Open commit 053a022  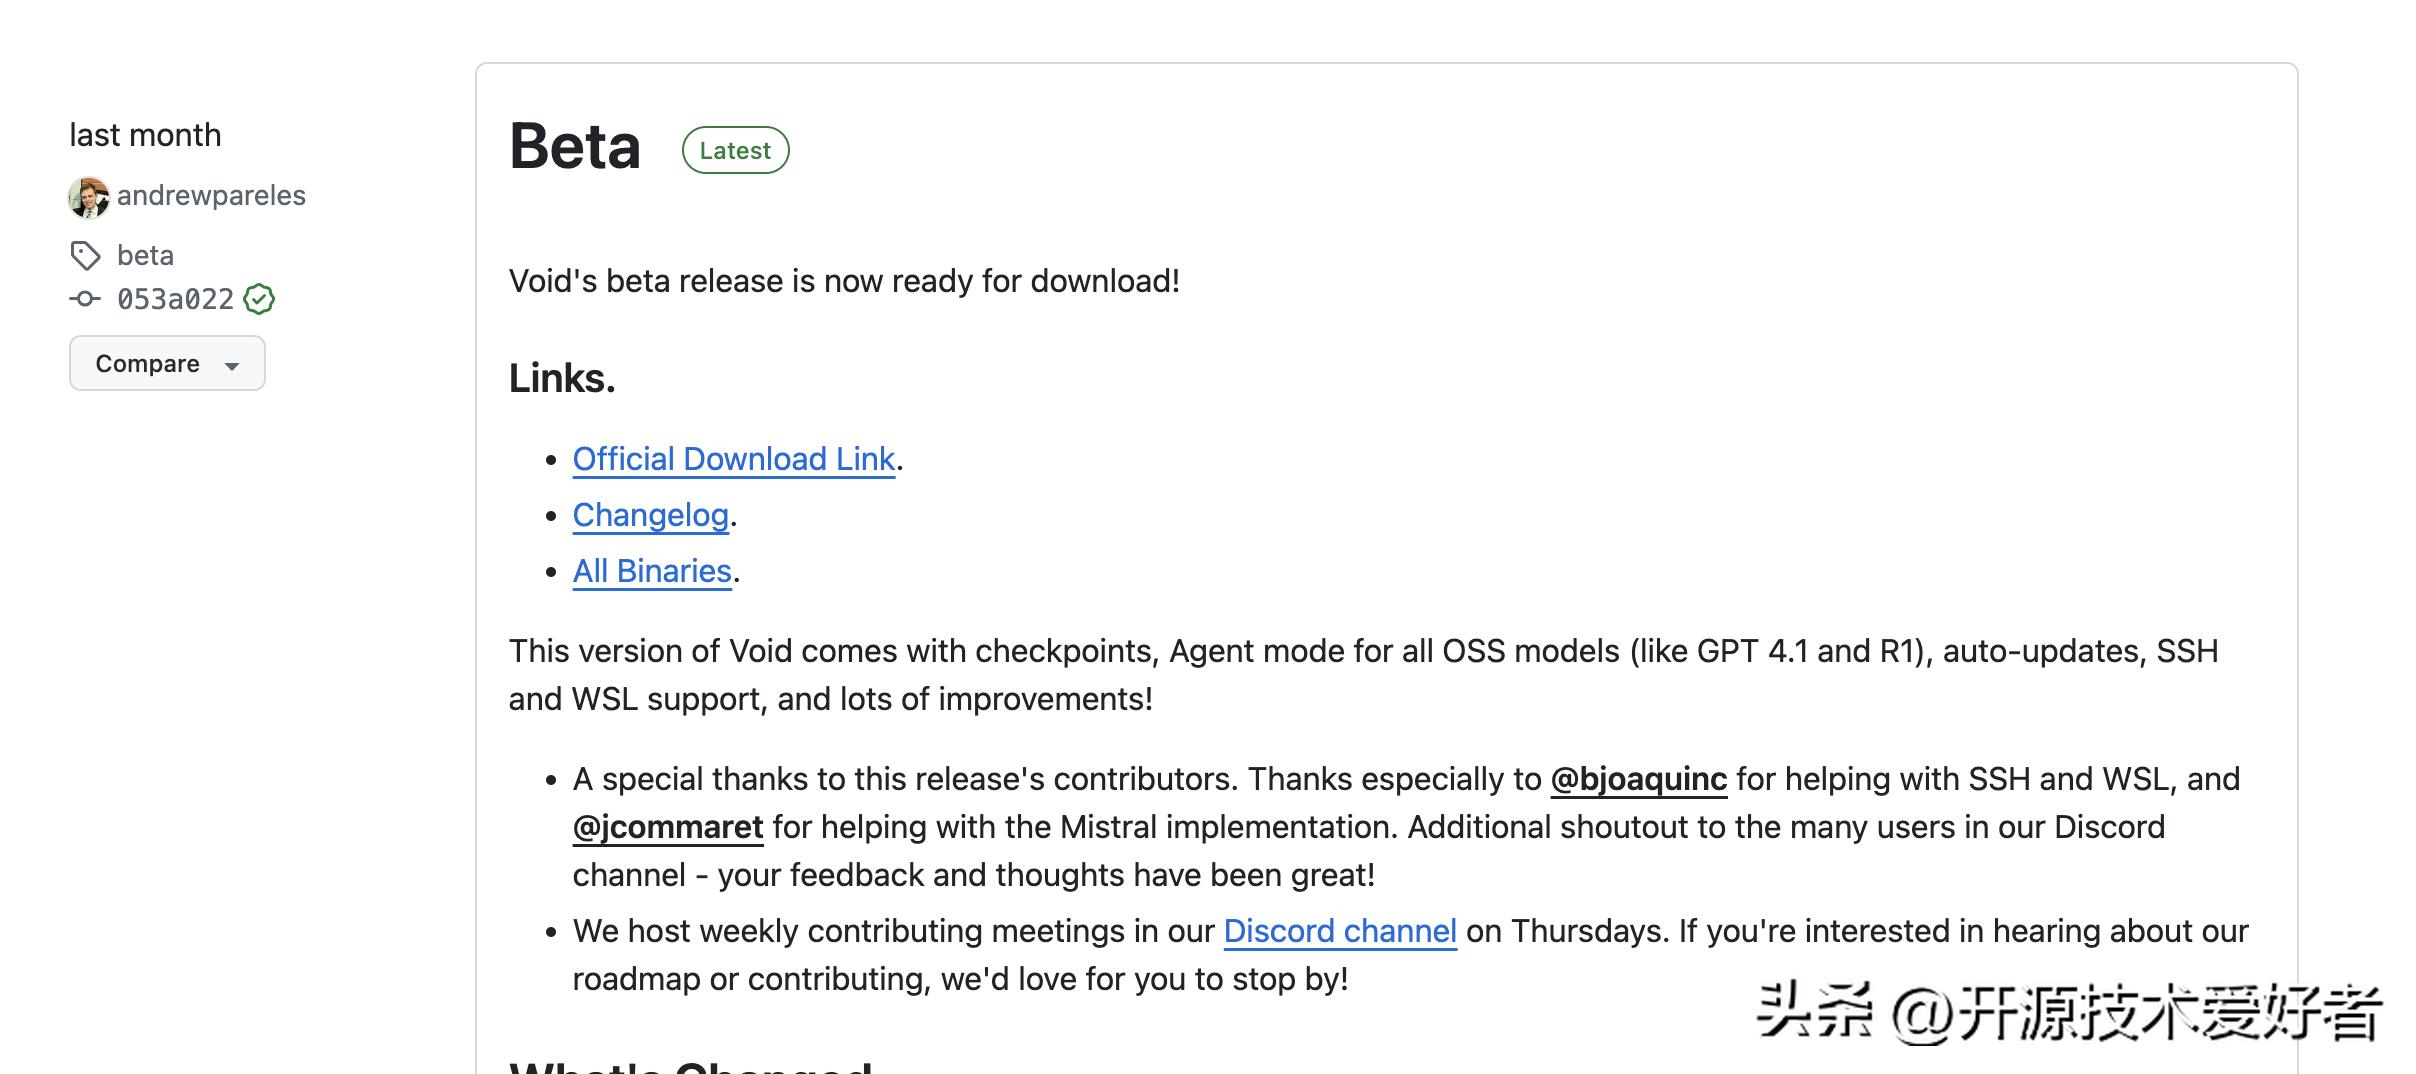175,299
